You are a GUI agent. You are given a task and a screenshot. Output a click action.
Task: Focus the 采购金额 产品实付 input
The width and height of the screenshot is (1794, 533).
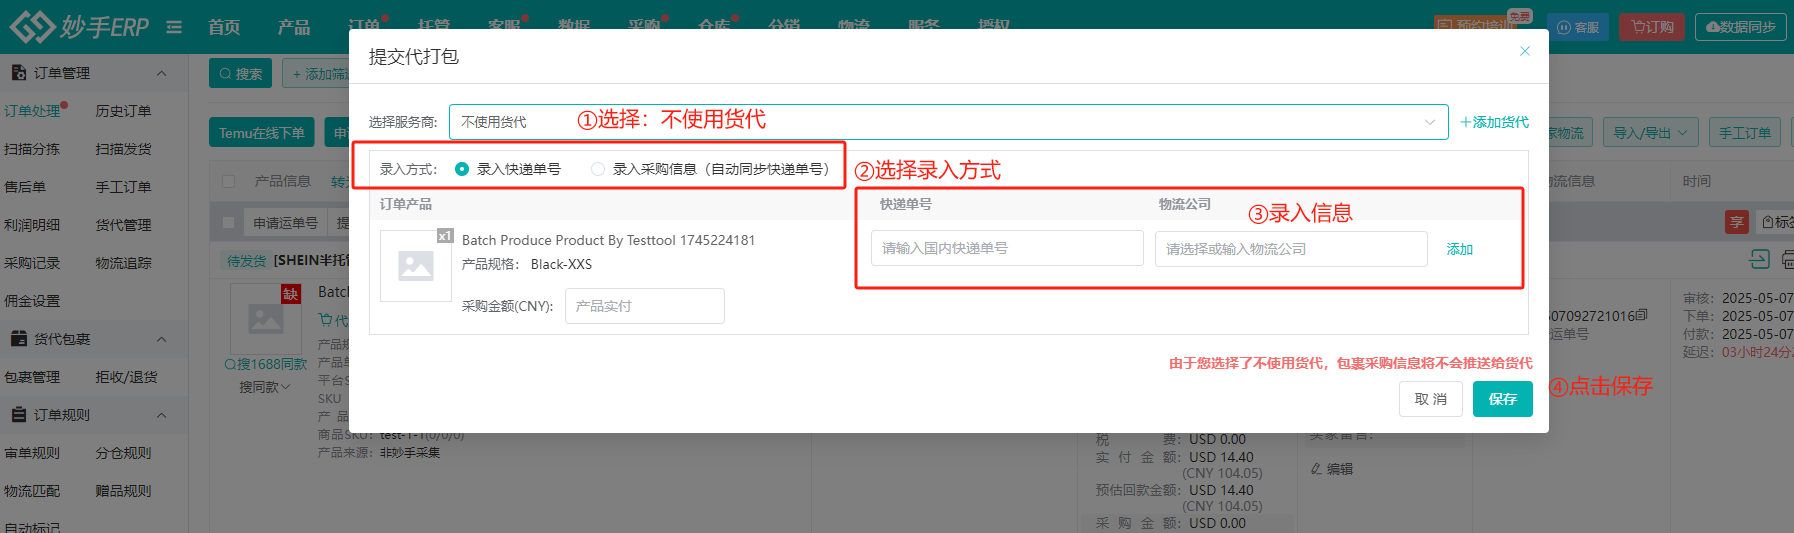(644, 306)
